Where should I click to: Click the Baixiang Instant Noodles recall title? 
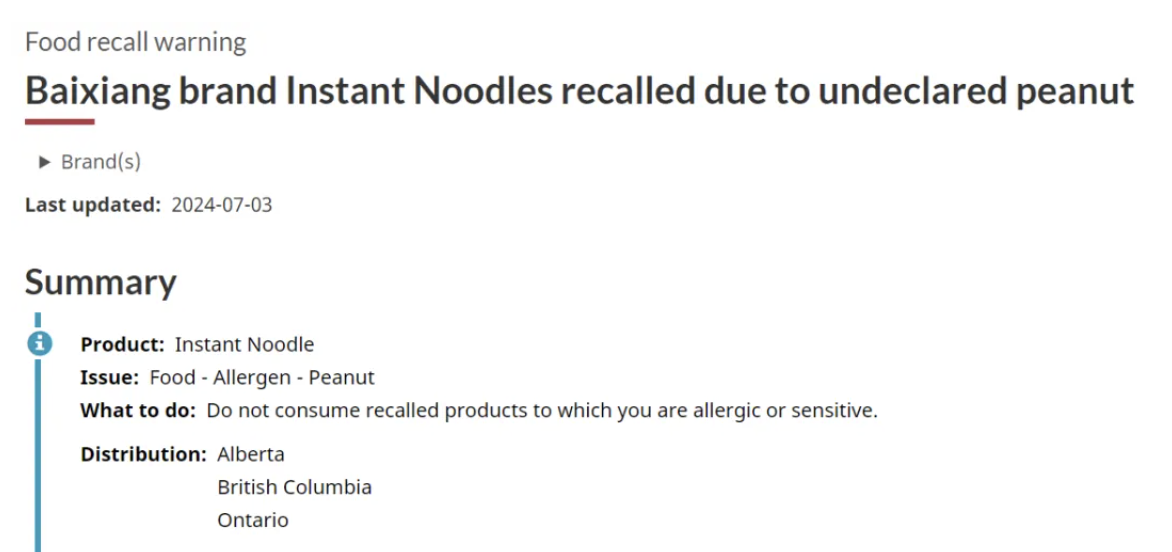(579, 91)
